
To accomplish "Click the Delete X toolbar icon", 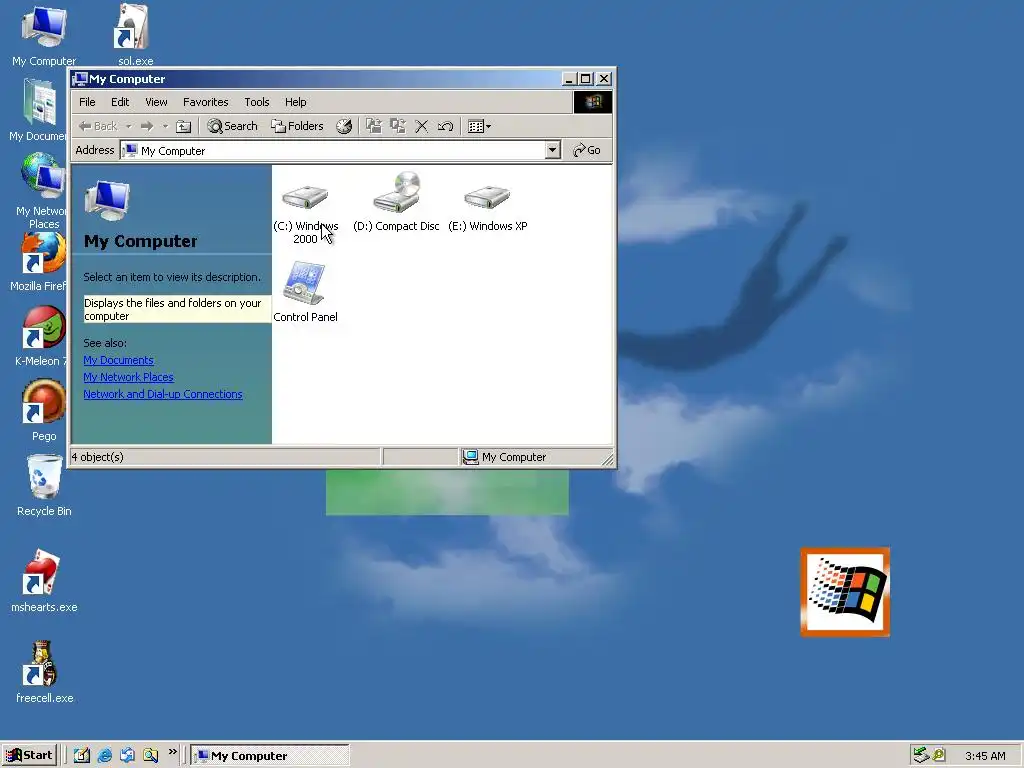I will tap(422, 126).
